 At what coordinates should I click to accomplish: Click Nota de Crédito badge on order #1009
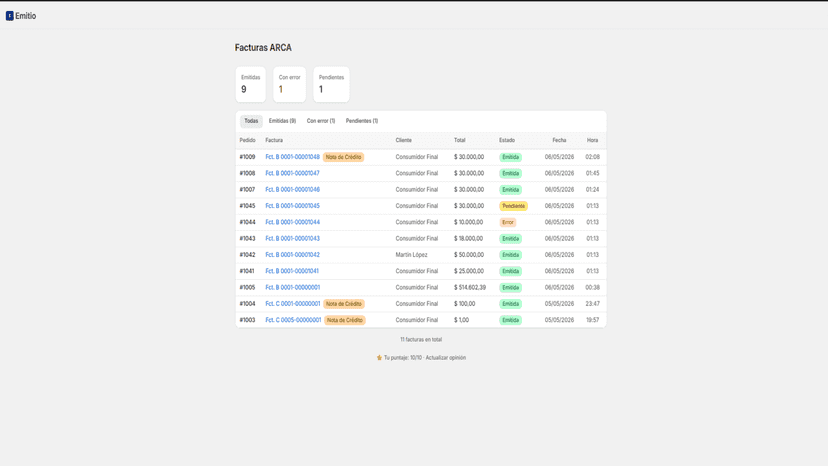(x=343, y=157)
